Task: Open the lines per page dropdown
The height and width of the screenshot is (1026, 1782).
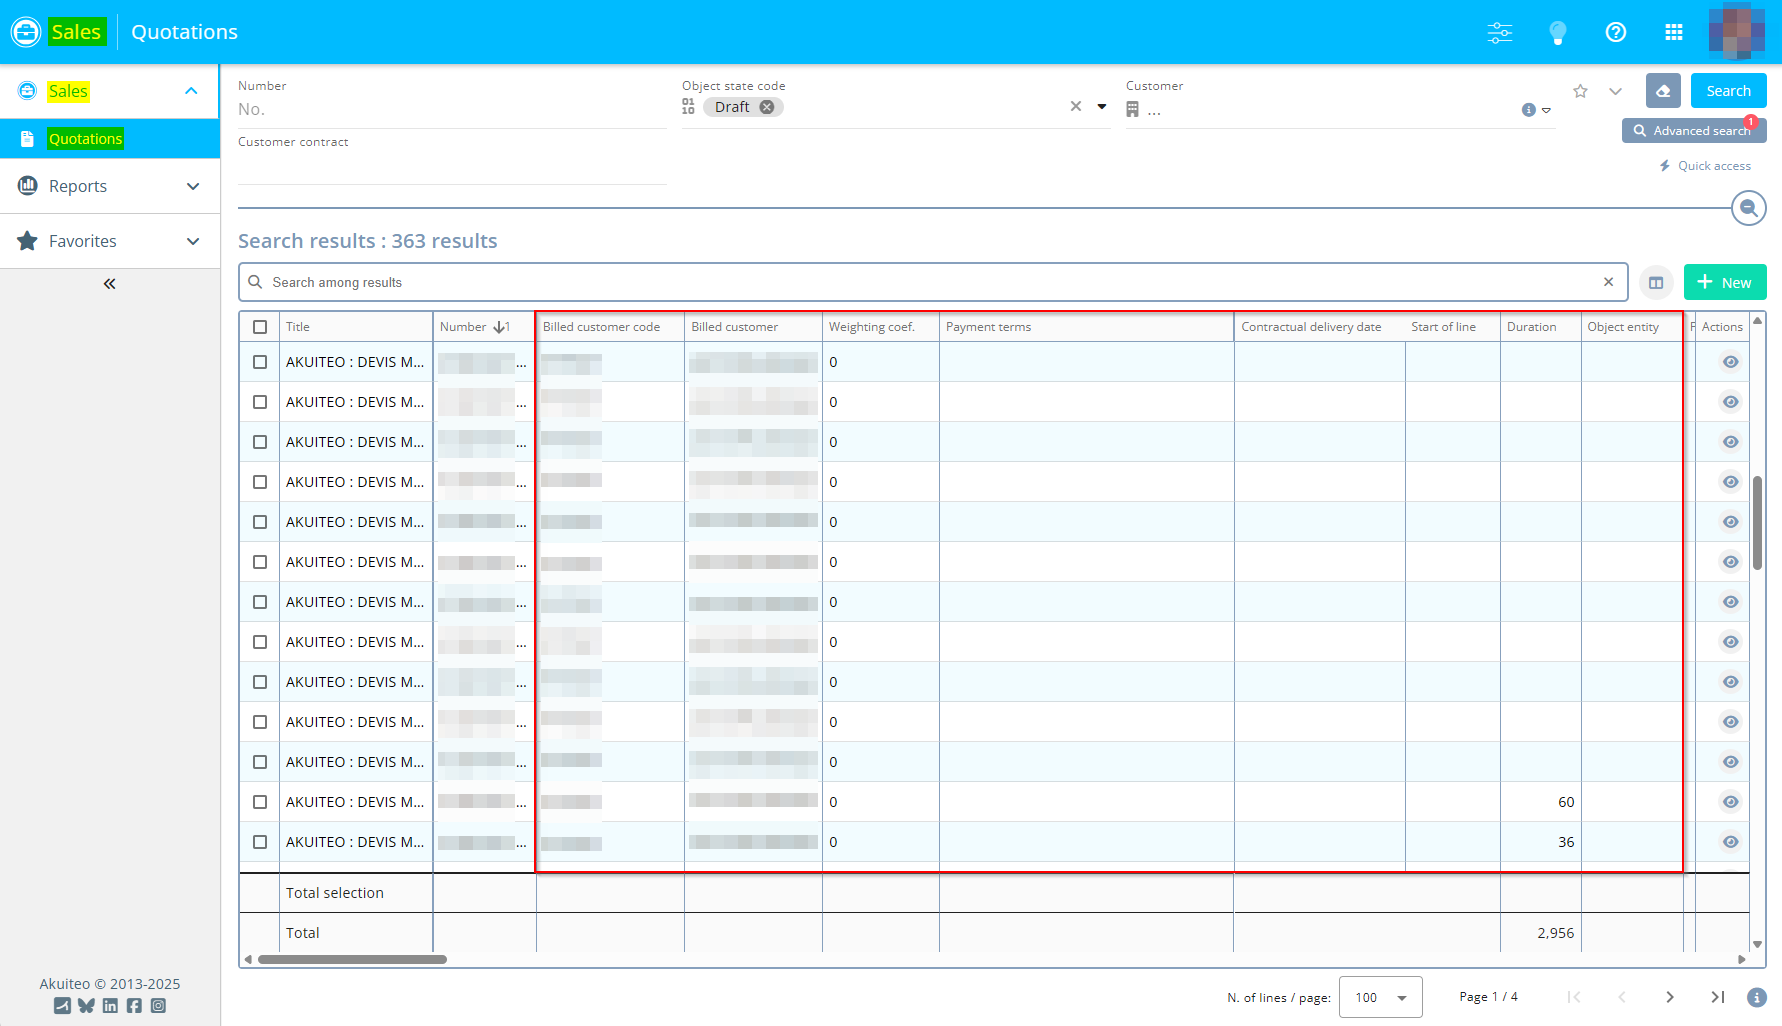Action: (1380, 997)
